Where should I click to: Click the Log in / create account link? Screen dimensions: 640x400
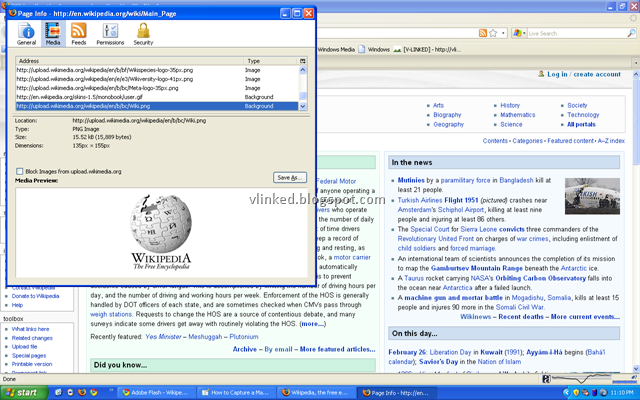click(x=584, y=74)
